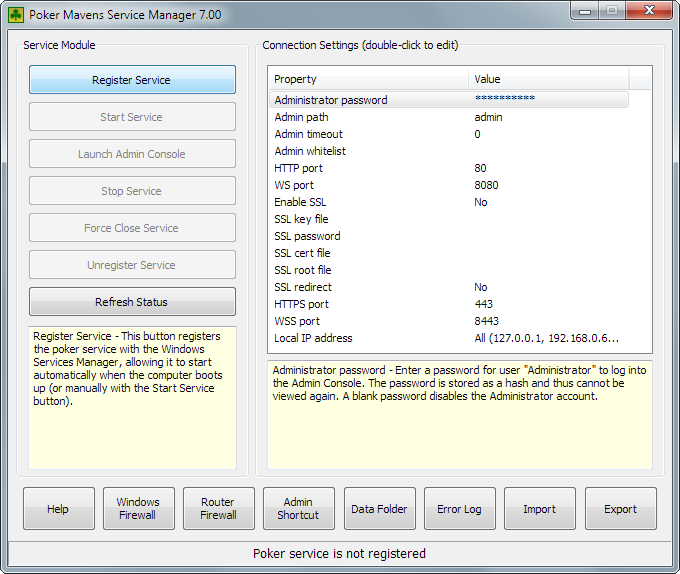Close the Service Manager window
Viewport: 680px width, 574px height.
[649, 10]
